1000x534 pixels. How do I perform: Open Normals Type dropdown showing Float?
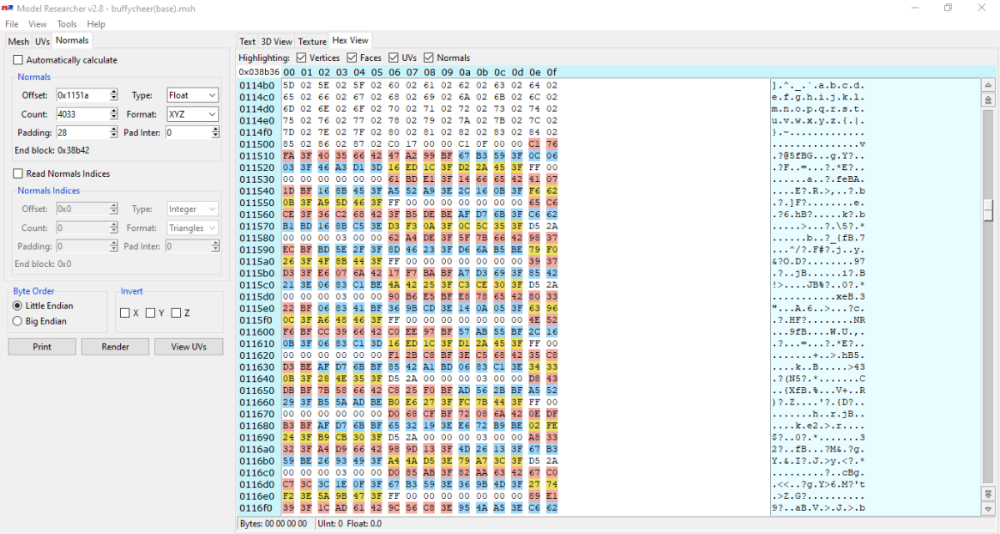[192, 95]
